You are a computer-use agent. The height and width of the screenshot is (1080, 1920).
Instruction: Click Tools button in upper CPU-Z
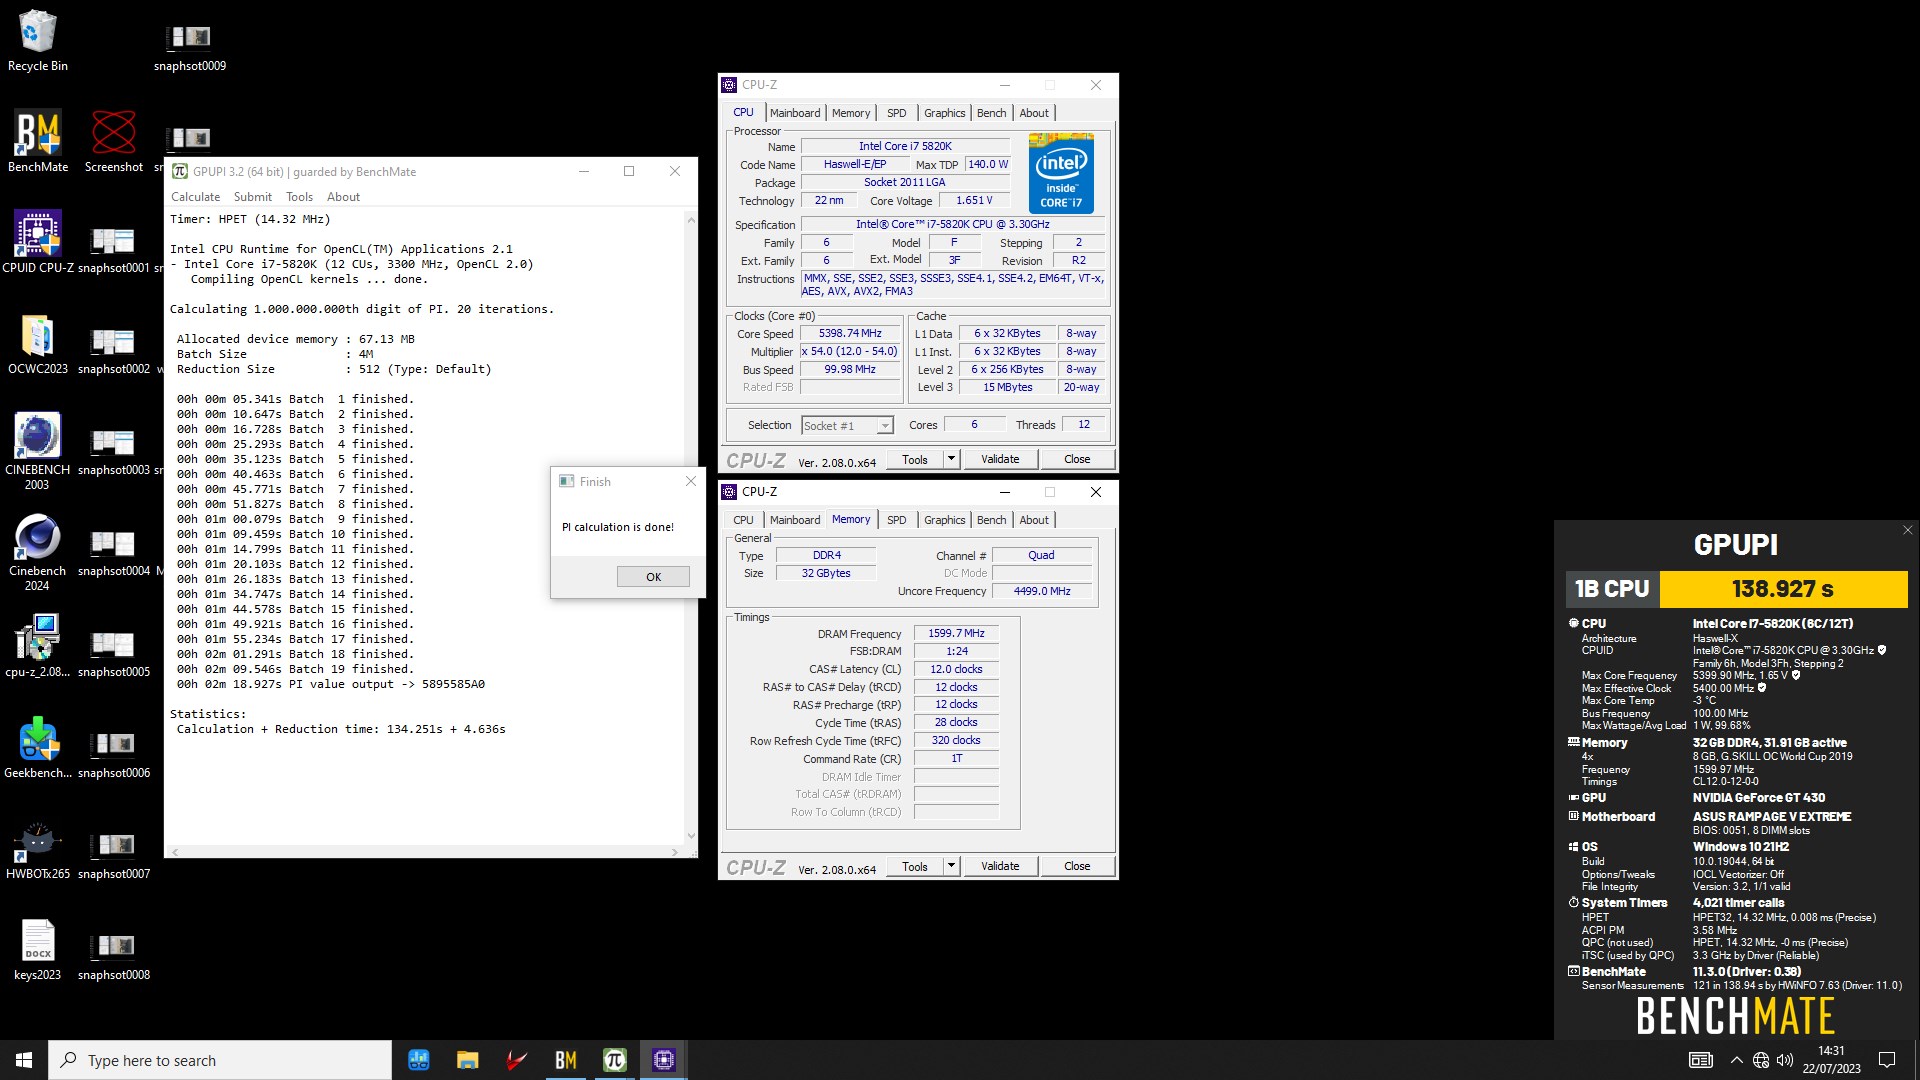pos(915,459)
